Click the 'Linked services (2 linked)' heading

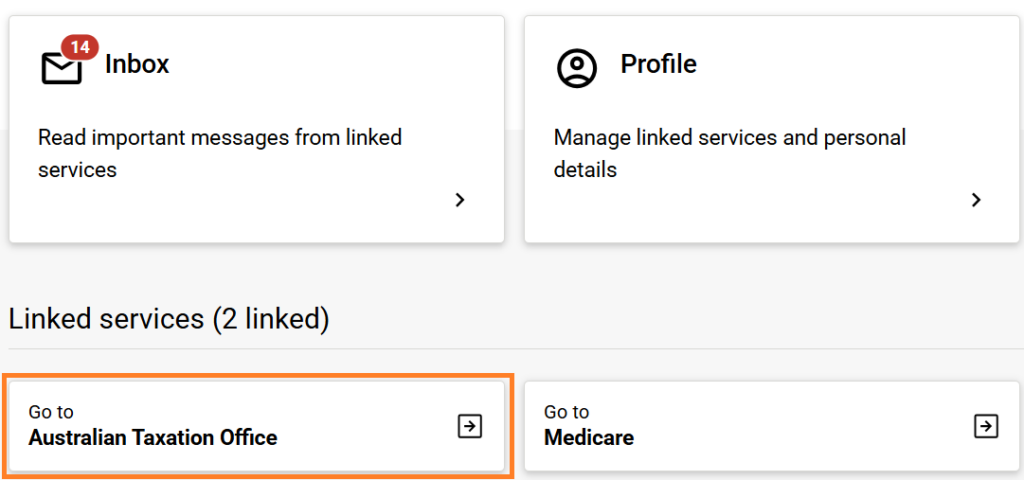169,319
